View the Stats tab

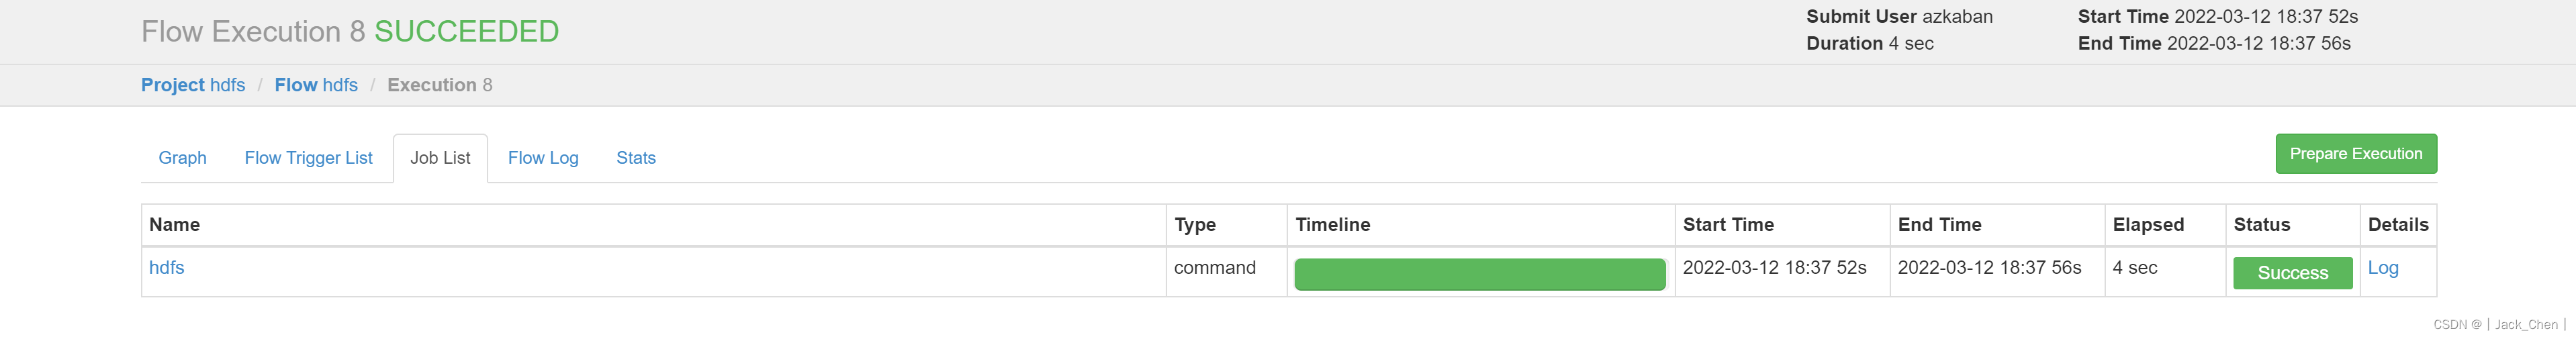point(636,158)
